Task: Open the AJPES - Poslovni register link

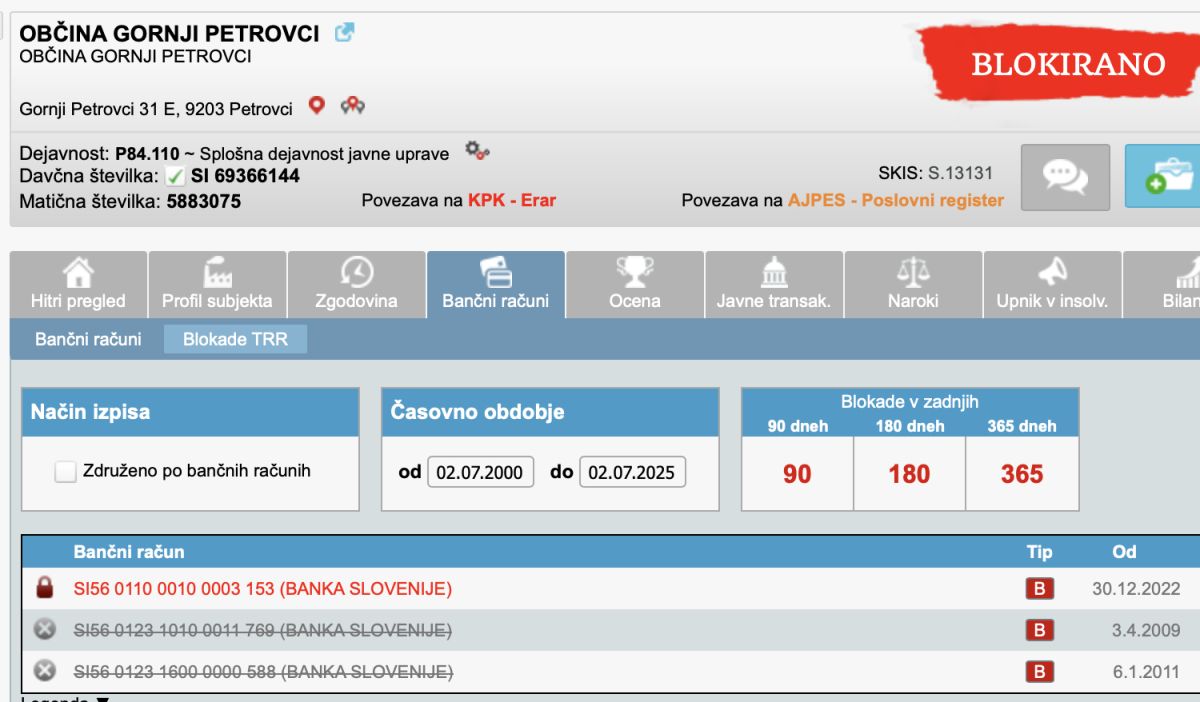Action: pyautogui.click(x=896, y=200)
